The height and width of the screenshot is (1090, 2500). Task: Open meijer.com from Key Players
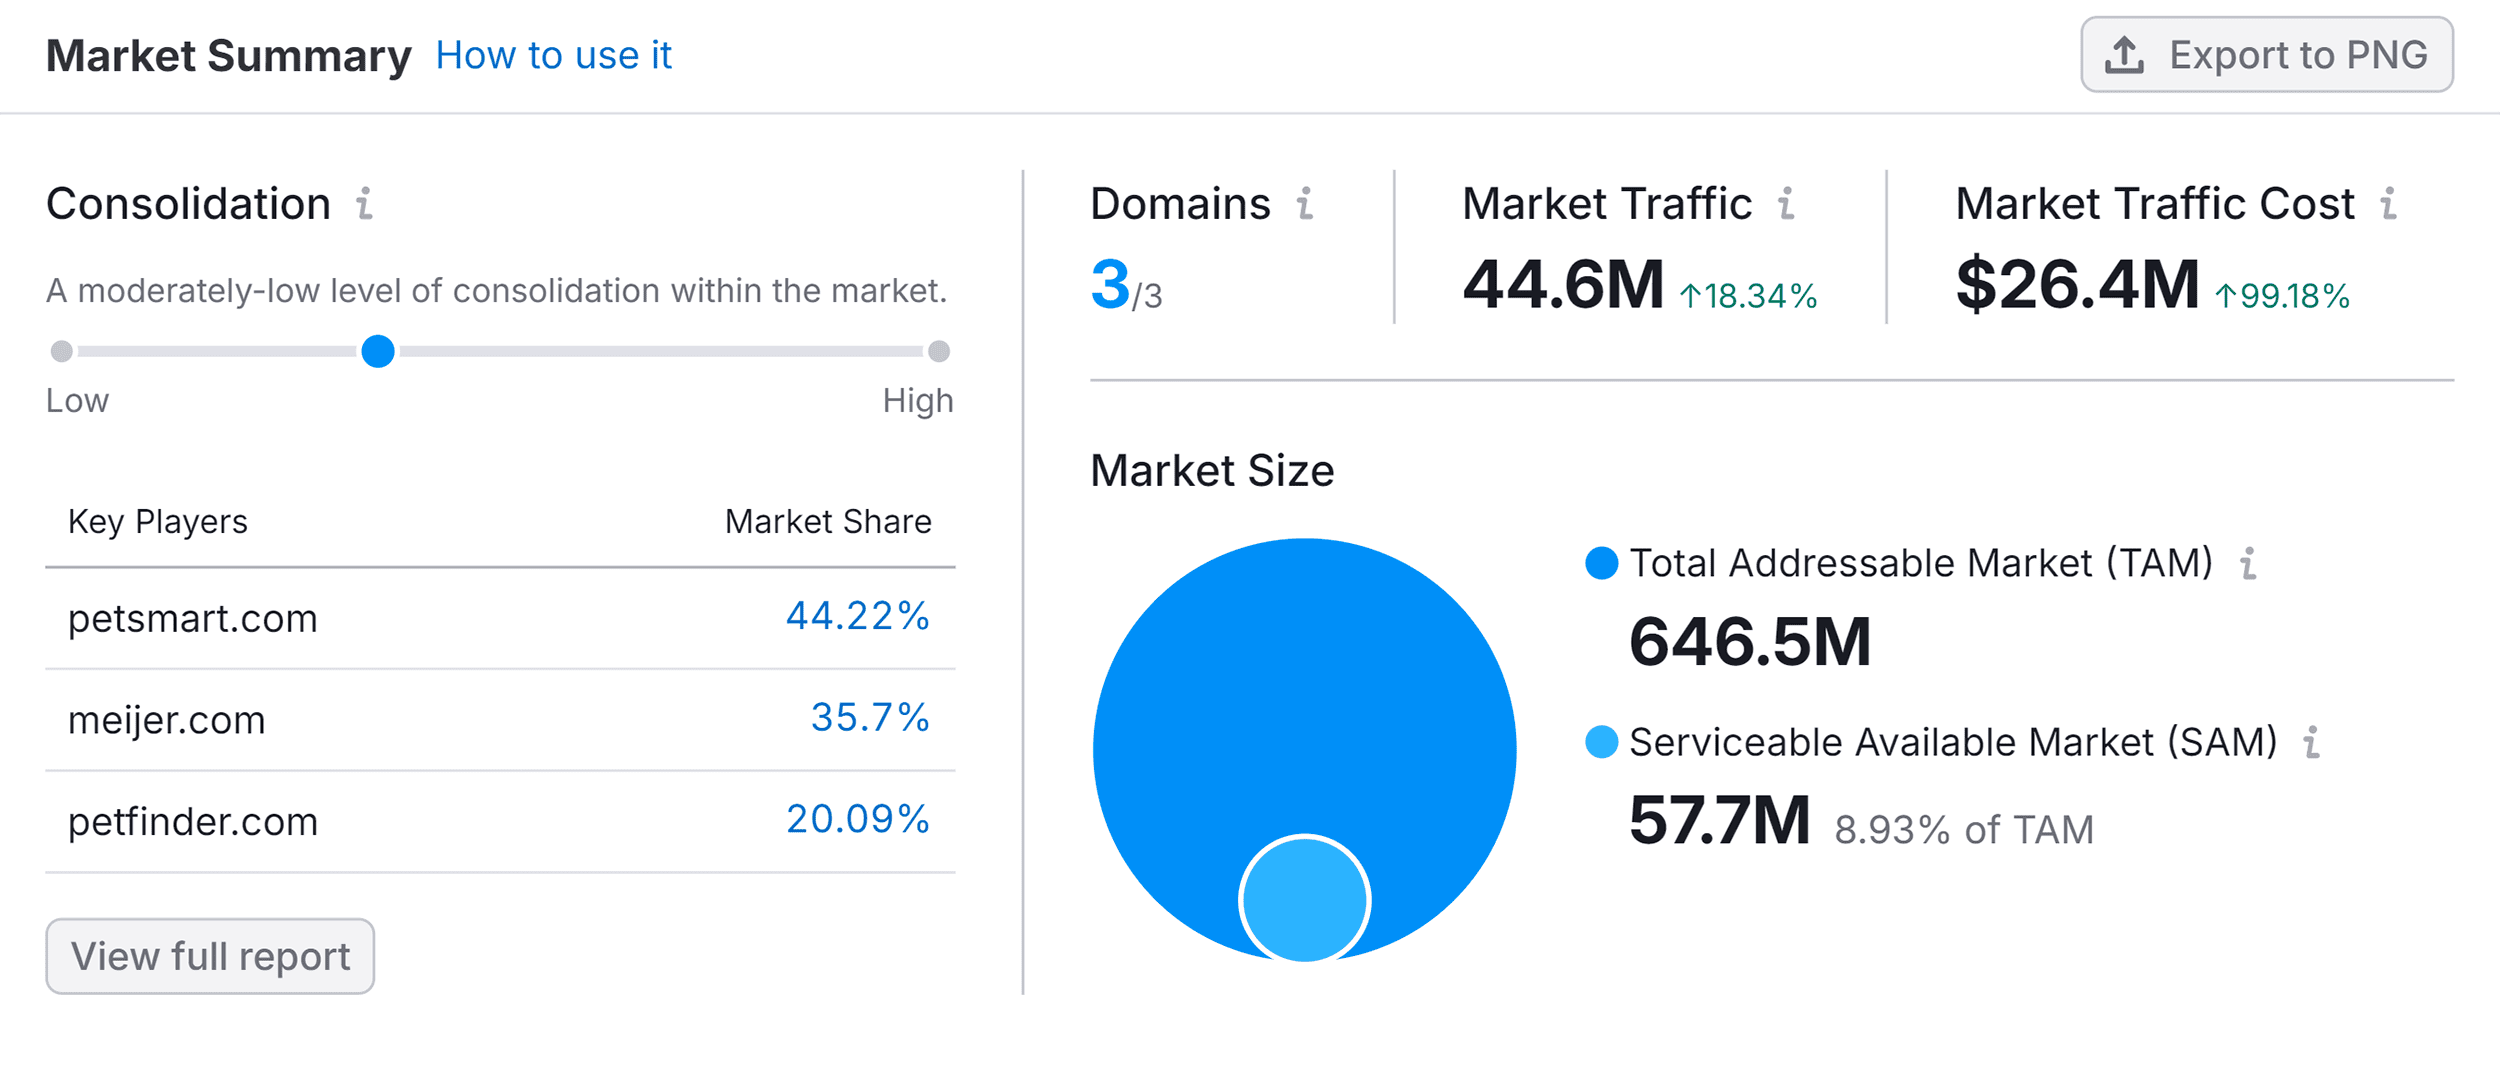[166, 720]
